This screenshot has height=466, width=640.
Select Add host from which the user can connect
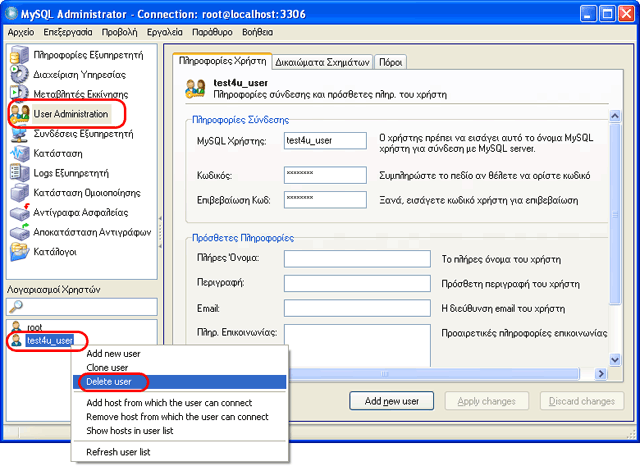point(169,403)
